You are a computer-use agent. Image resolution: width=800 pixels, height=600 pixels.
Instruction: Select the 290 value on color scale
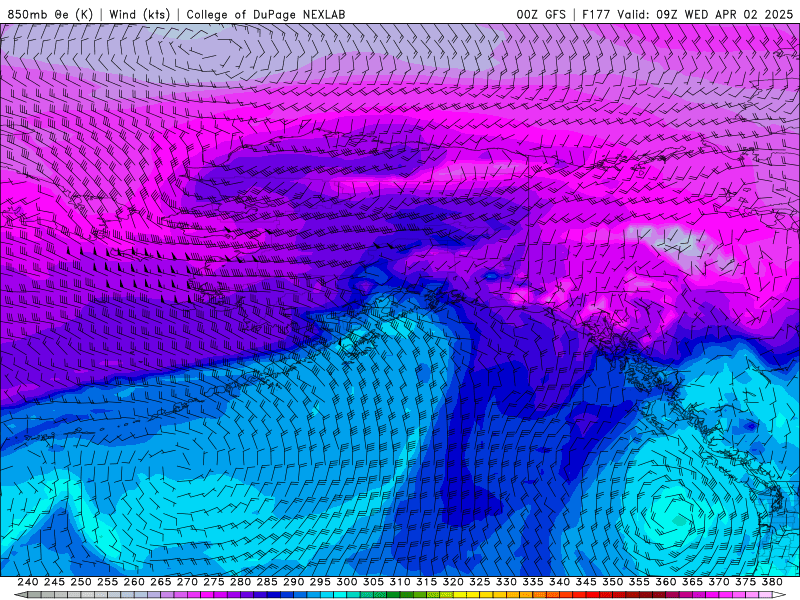pos(293,582)
